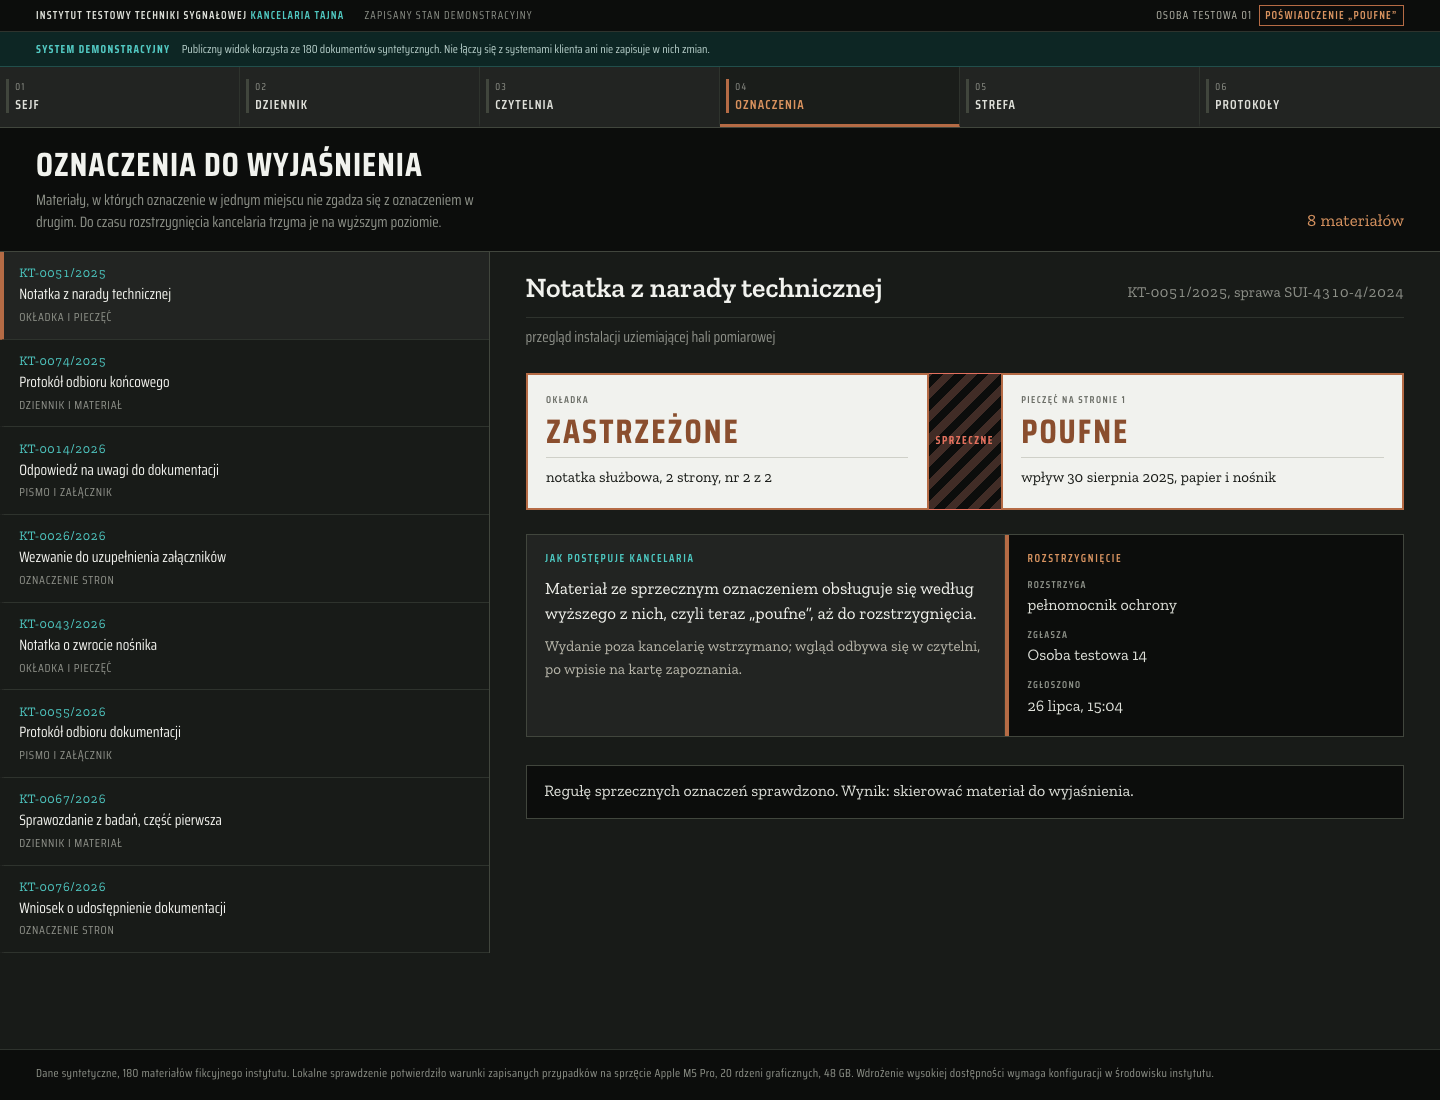Select KT-0043/2026 Notatka o zwrocie nośnika

(x=245, y=646)
